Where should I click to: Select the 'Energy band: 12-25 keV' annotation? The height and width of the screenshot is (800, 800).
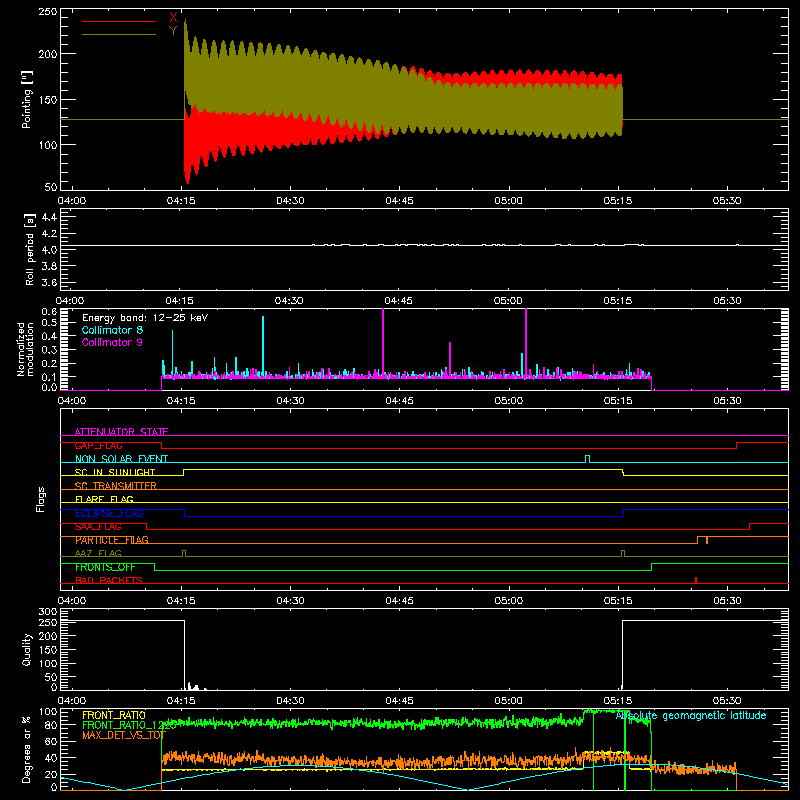145,318
